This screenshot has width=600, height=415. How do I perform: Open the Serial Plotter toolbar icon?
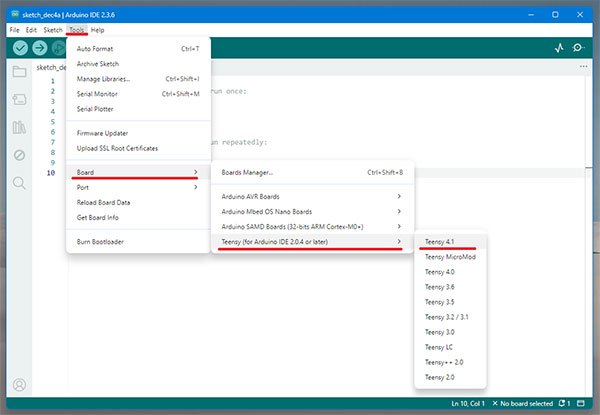[558, 48]
